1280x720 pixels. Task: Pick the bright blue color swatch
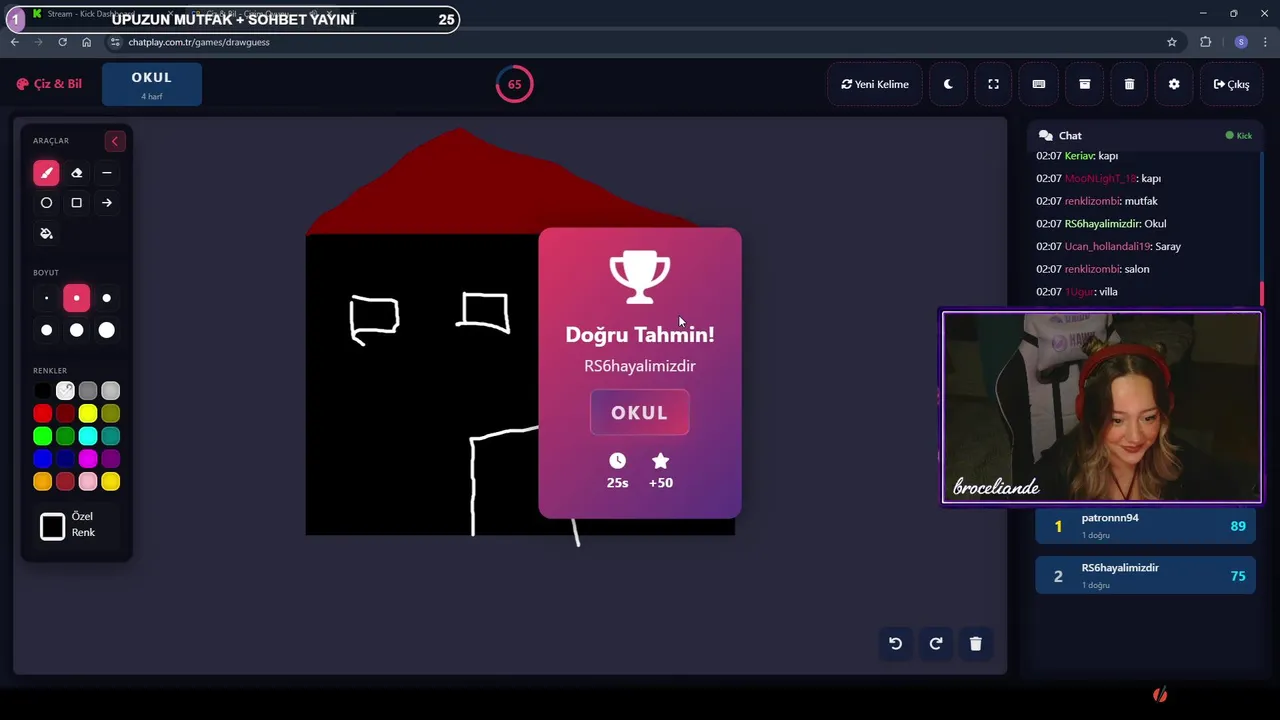pos(42,459)
